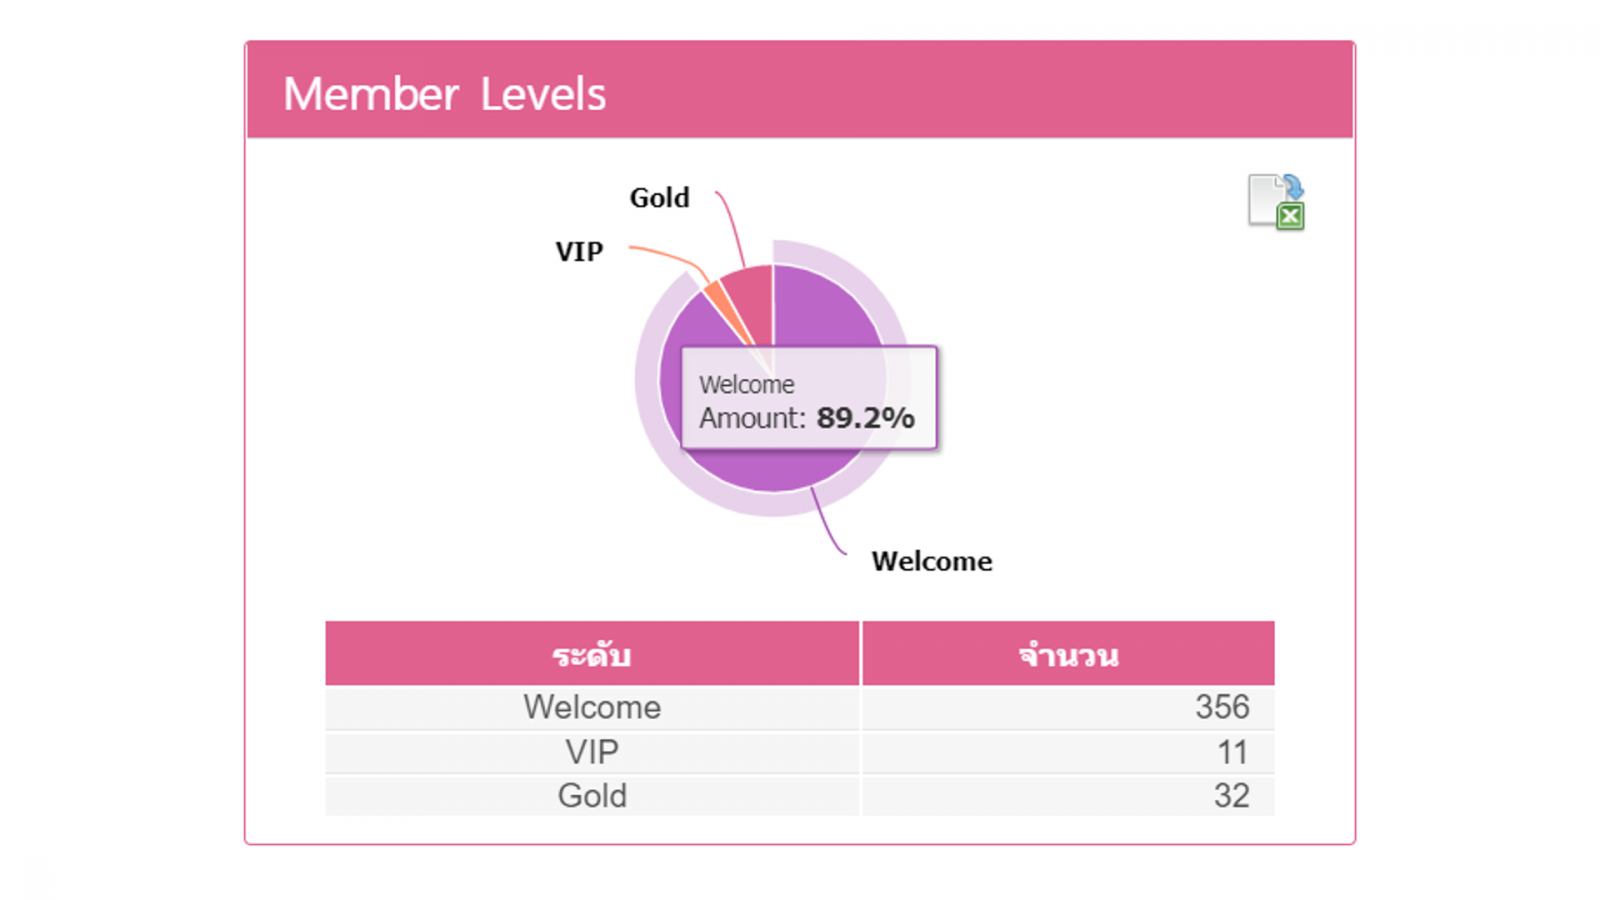Click the pink Member Levels header bar
The image size is (1600, 900).
tap(800, 90)
